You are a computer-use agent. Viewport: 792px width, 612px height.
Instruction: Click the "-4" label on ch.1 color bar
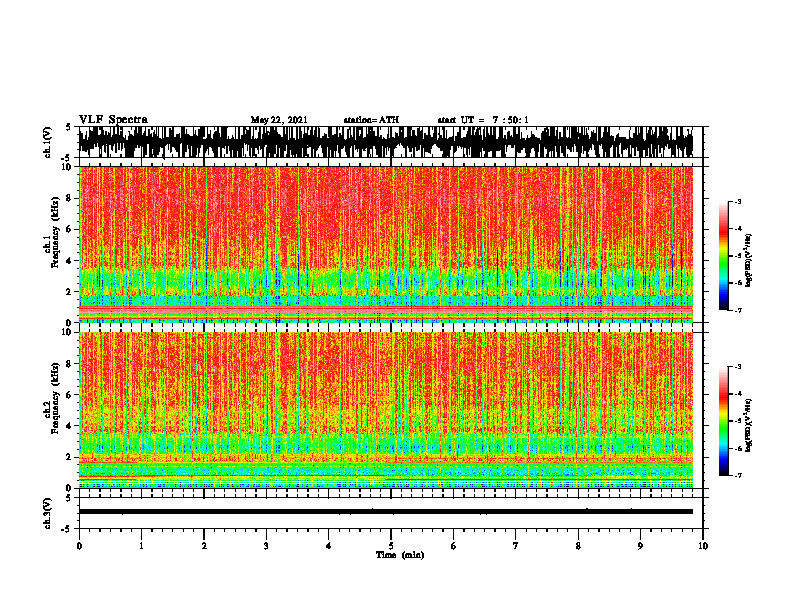(738, 229)
